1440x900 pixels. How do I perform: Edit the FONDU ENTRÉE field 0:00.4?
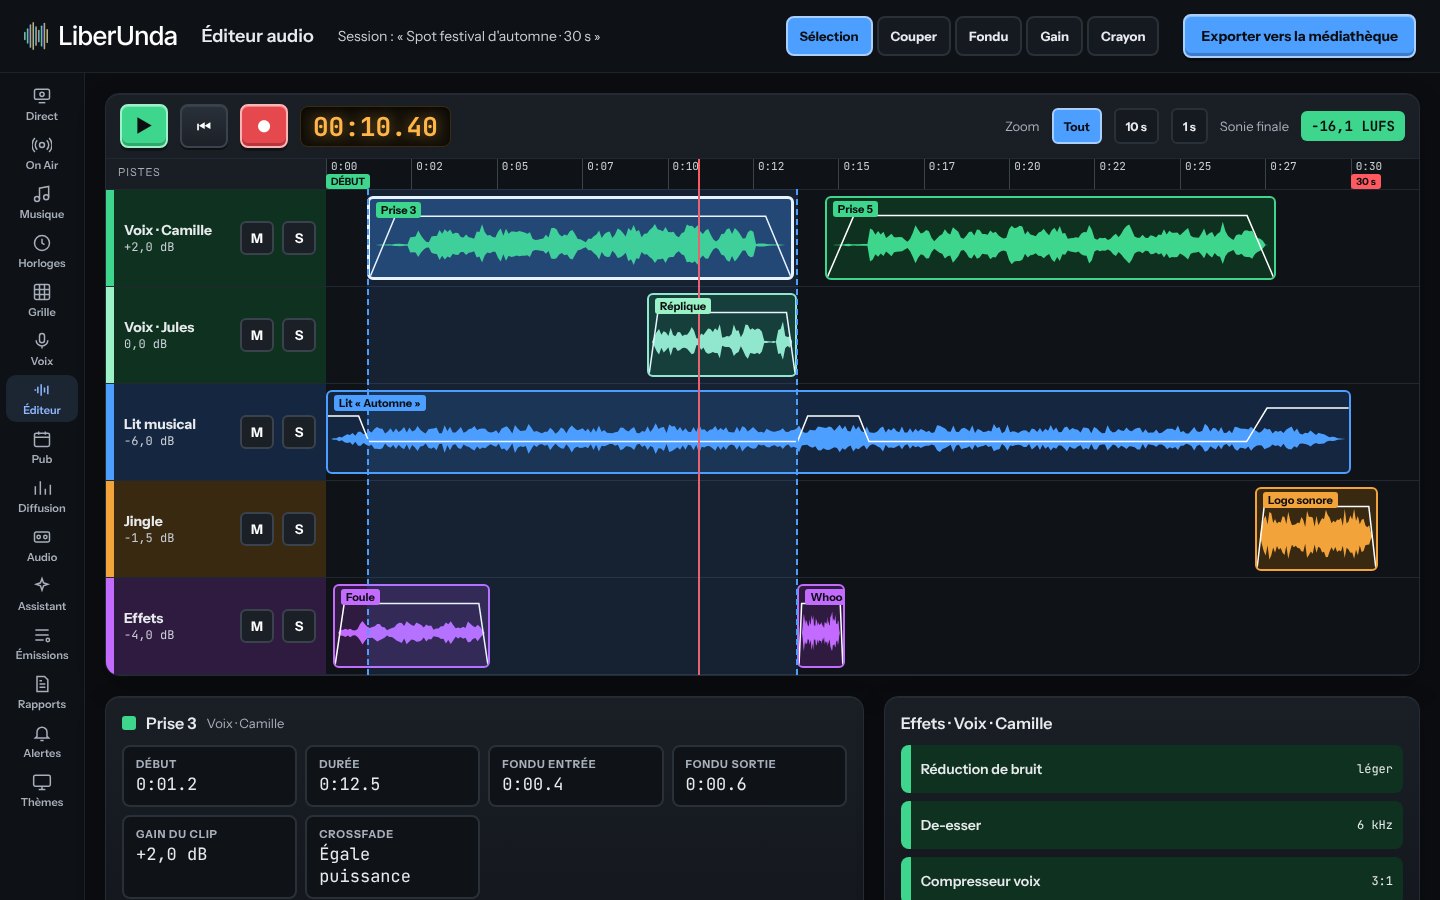pyautogui.click(x=575, y=776)
